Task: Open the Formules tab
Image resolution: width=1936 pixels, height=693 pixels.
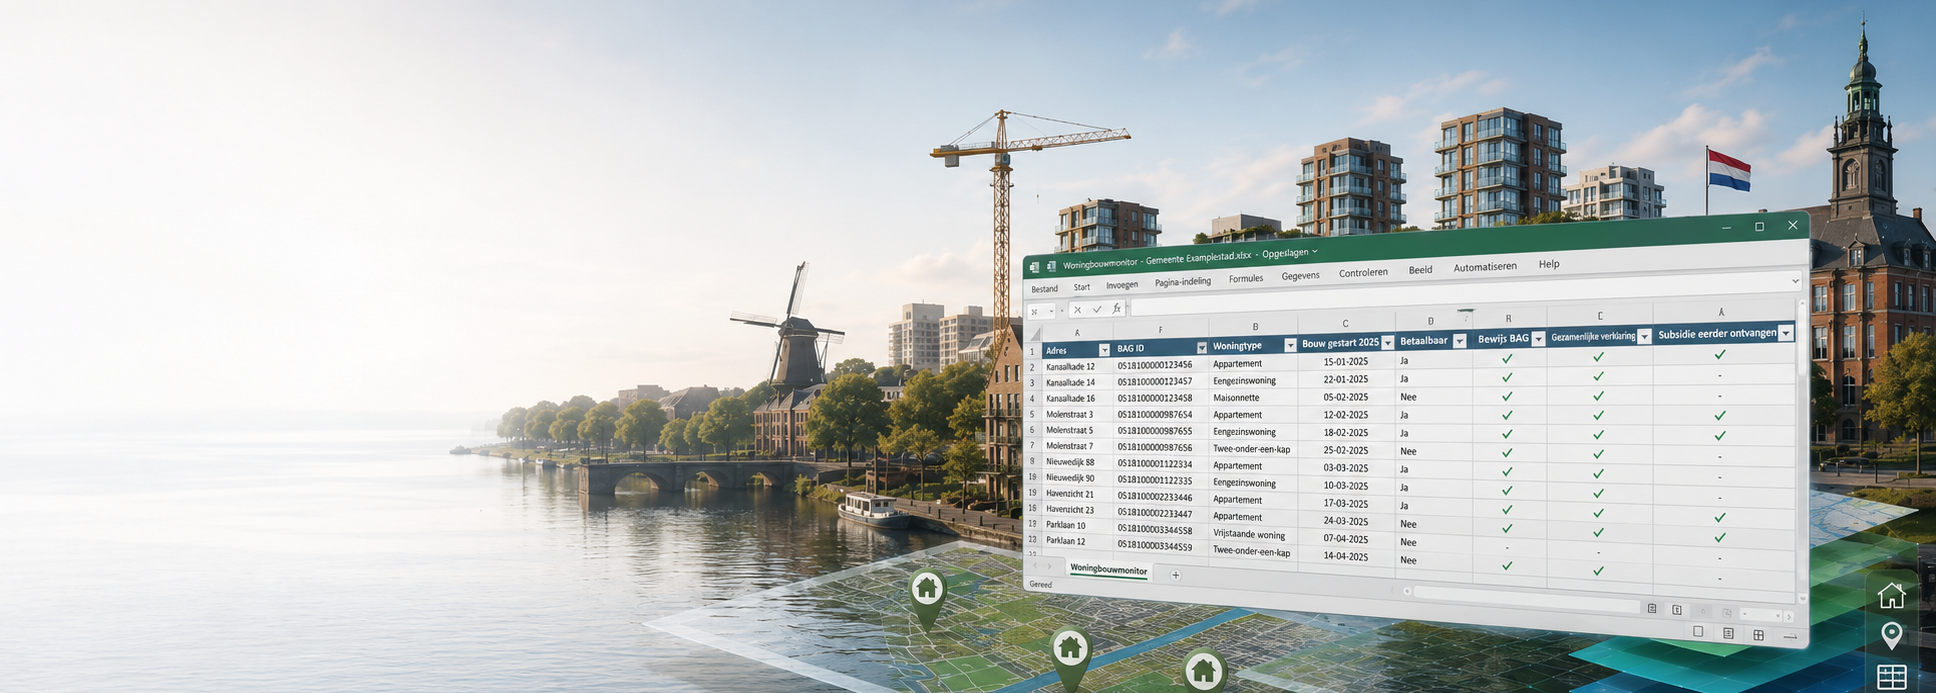Action: pyautogui.click(x=1246, y=279)
